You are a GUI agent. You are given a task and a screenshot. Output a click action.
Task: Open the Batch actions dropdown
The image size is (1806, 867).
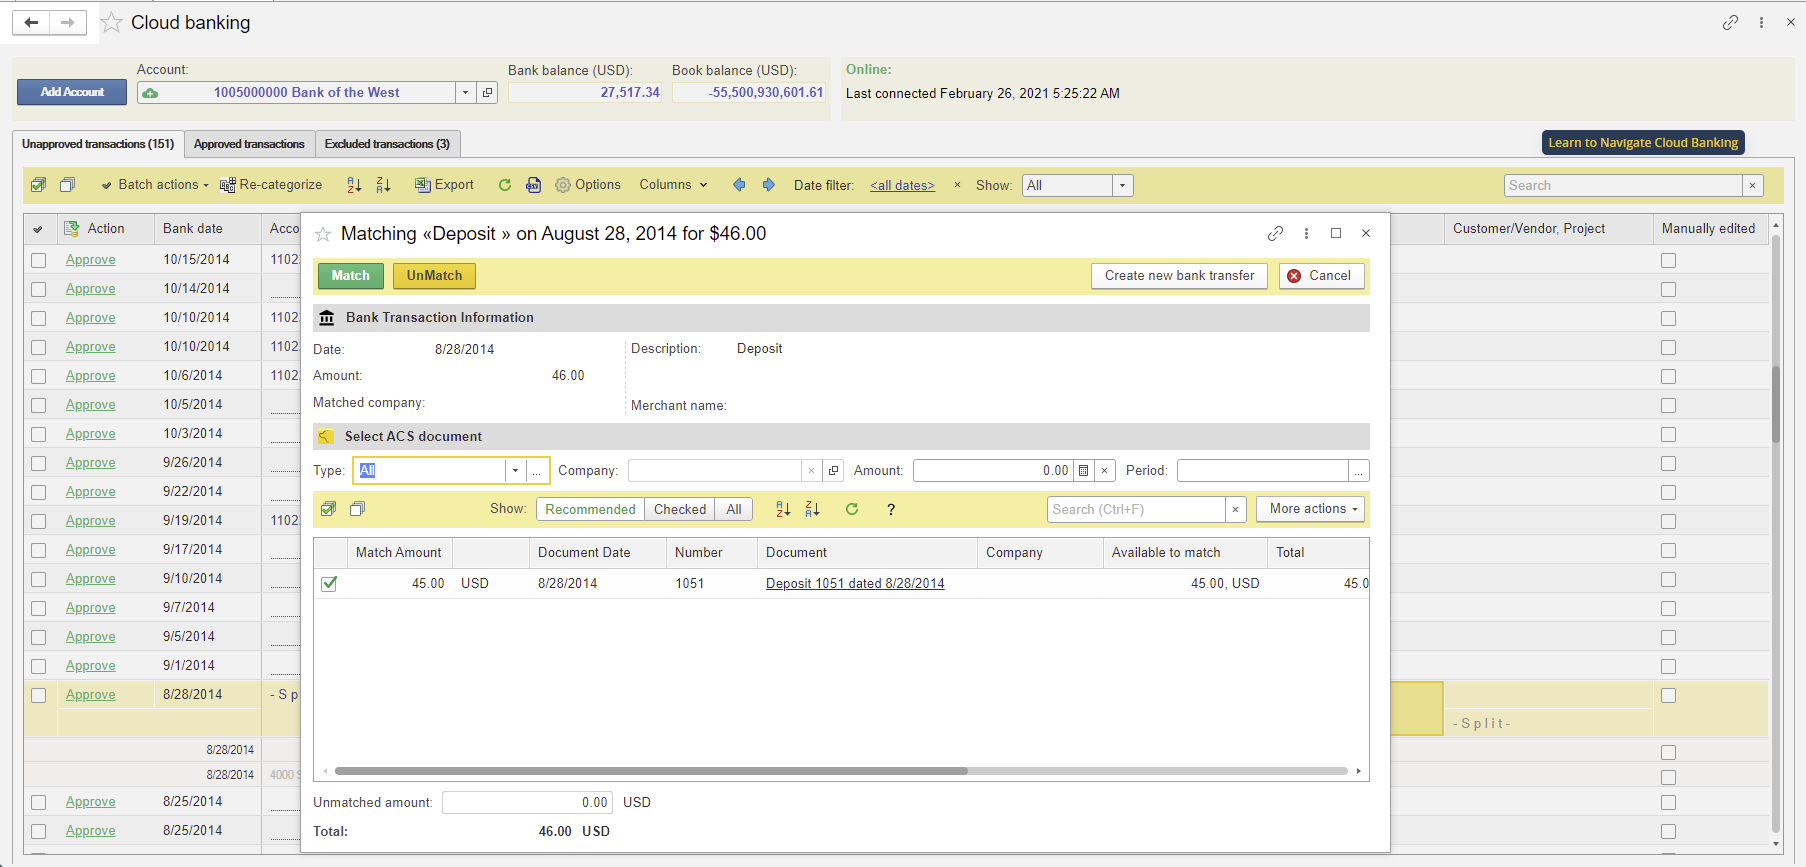point(155,185)
